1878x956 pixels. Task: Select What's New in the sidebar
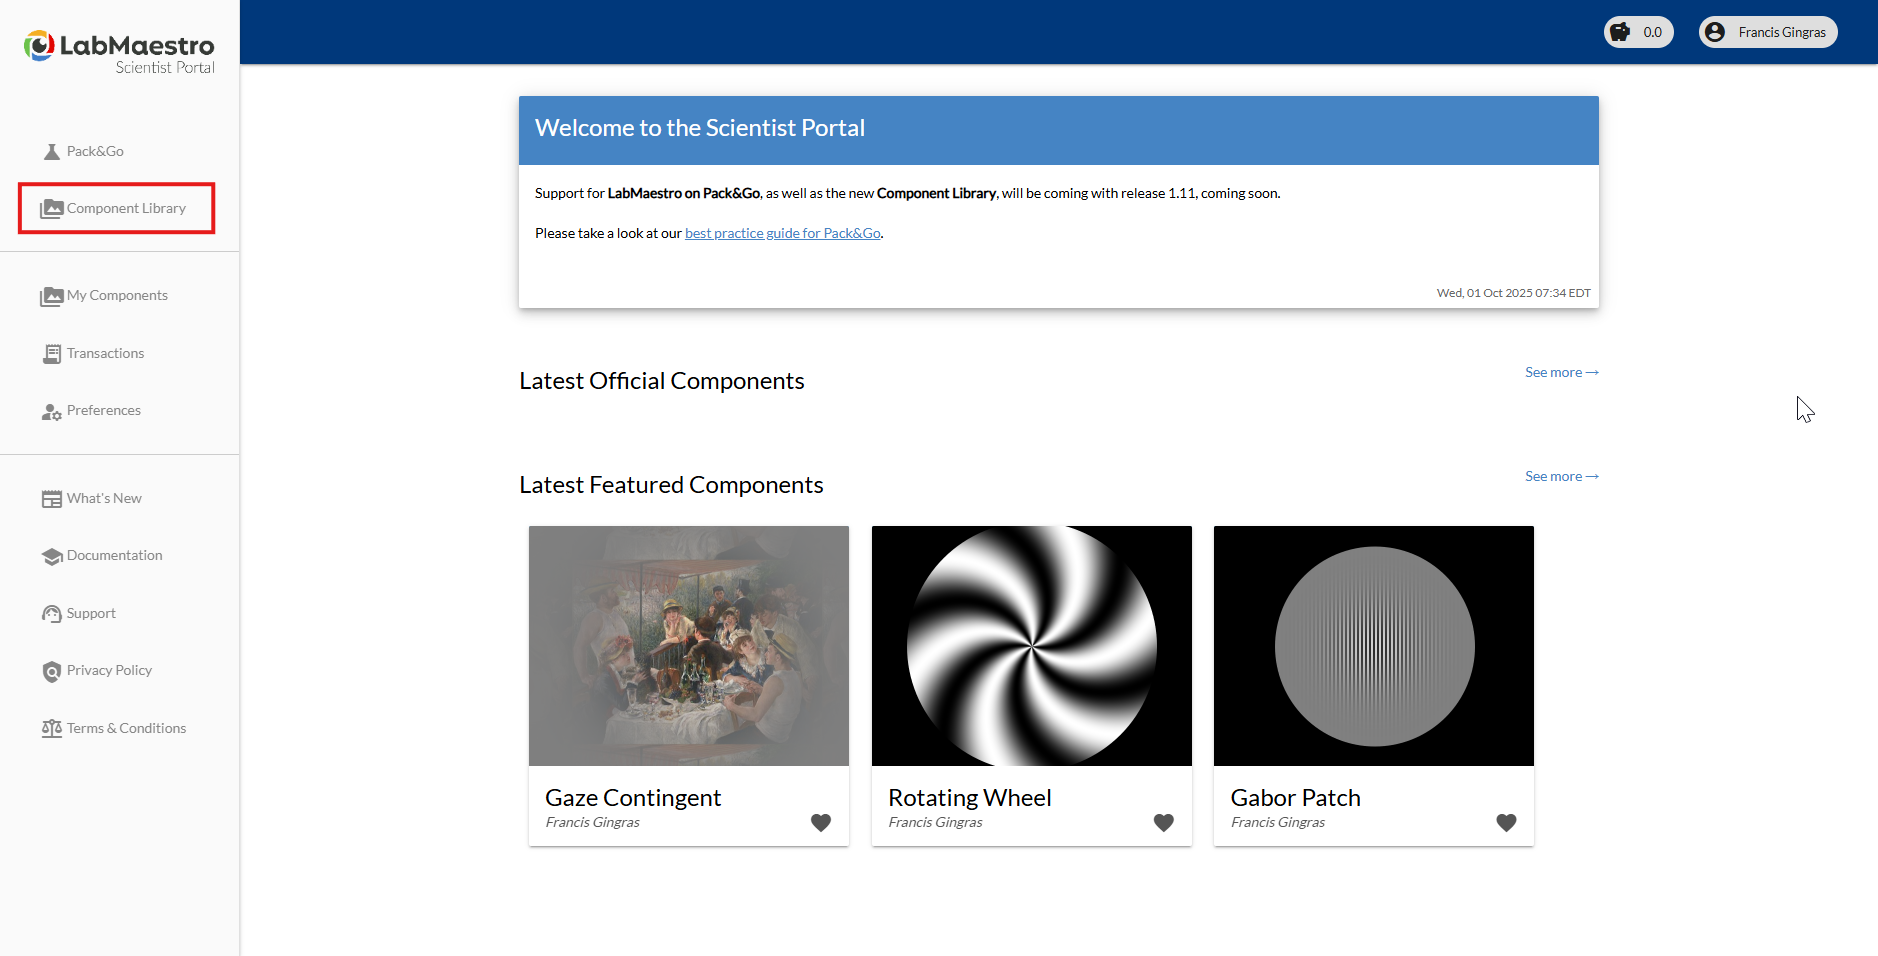pos(104,498)
